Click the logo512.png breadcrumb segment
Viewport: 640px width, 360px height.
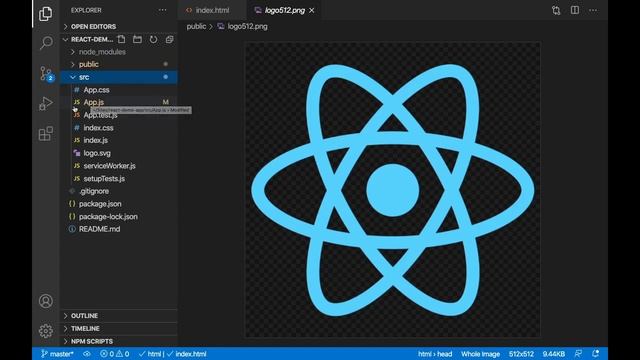pyautogui.click(x=243, y=27)
